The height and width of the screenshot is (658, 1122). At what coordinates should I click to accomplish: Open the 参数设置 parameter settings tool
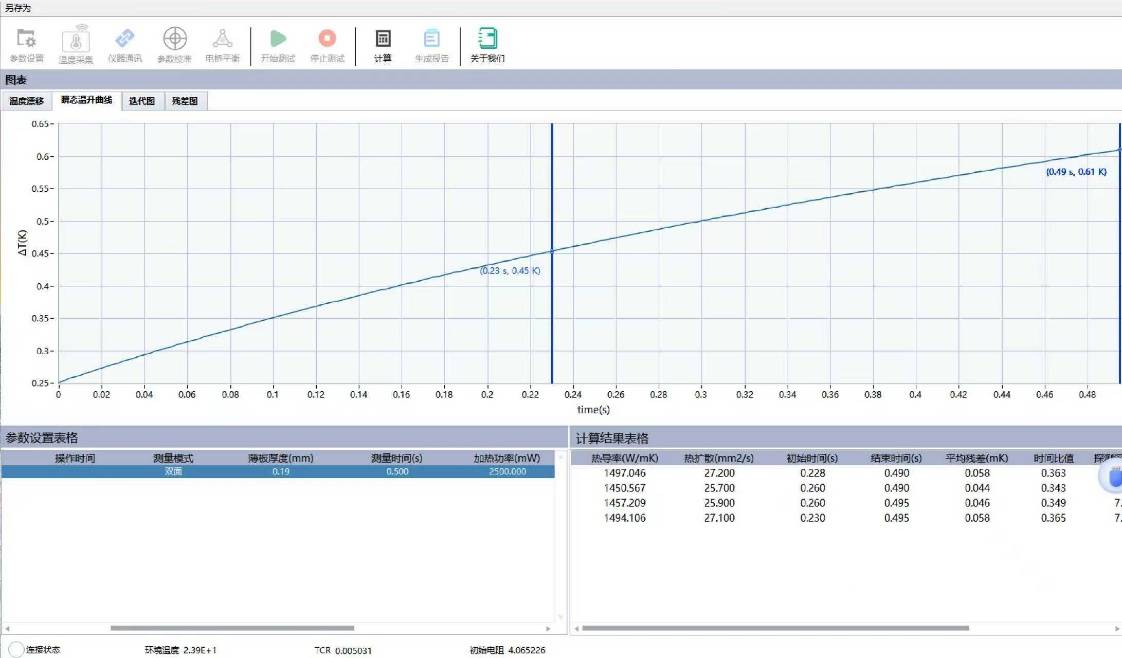26,45
